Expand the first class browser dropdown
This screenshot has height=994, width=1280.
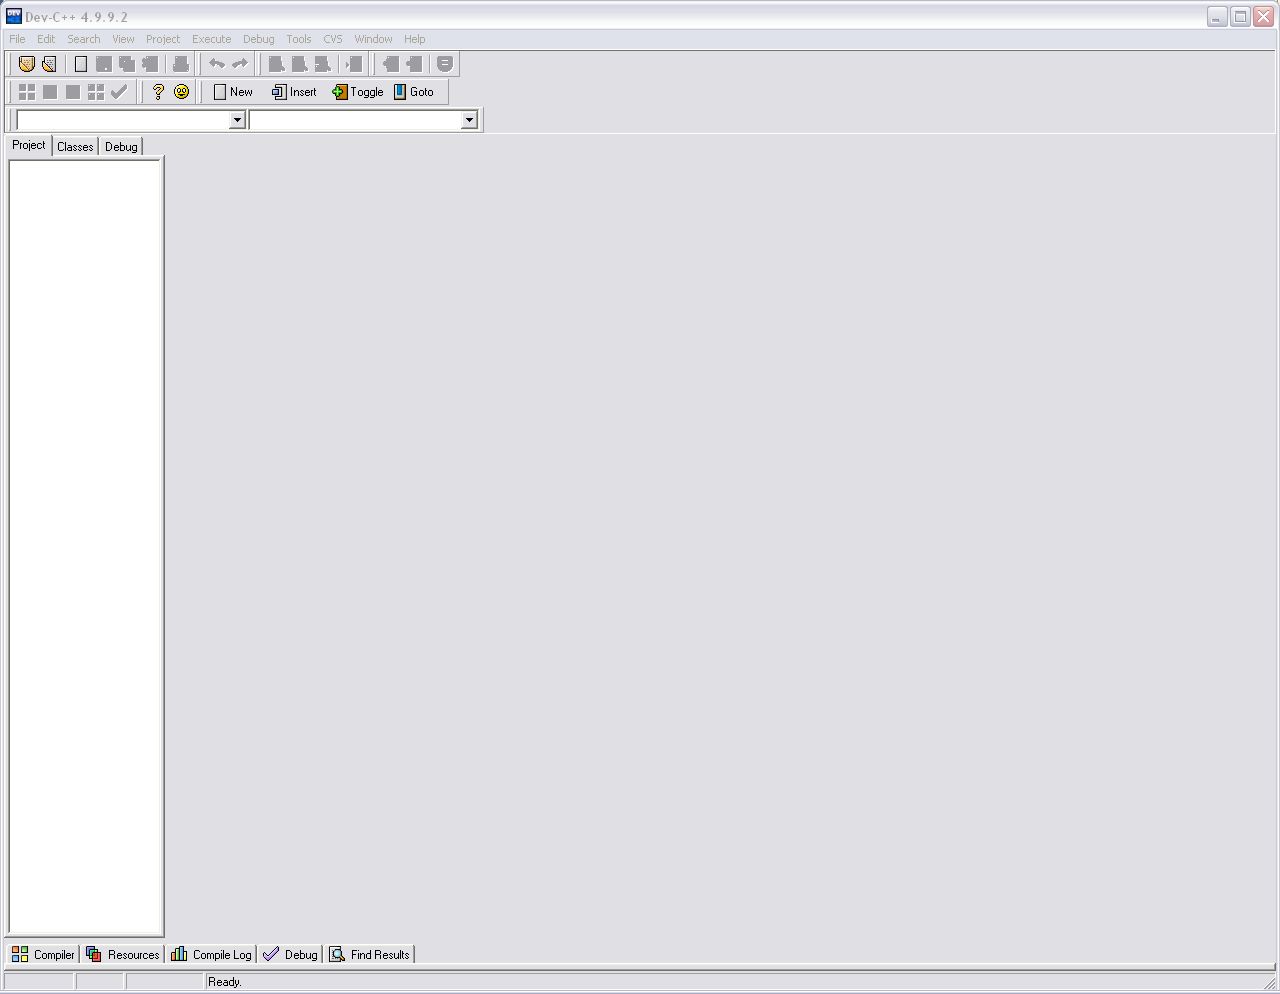[x=237, y=120]
